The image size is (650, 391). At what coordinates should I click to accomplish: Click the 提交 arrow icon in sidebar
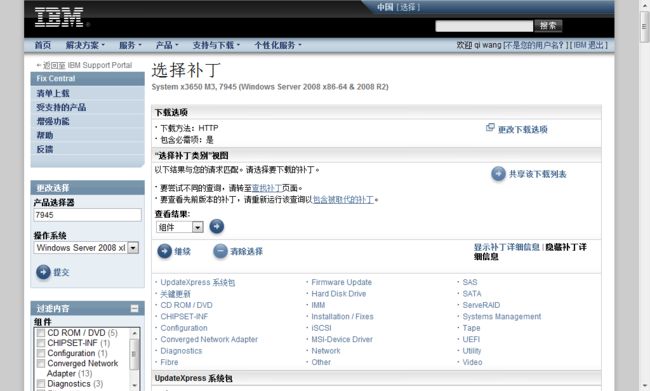tap(43, 272)
